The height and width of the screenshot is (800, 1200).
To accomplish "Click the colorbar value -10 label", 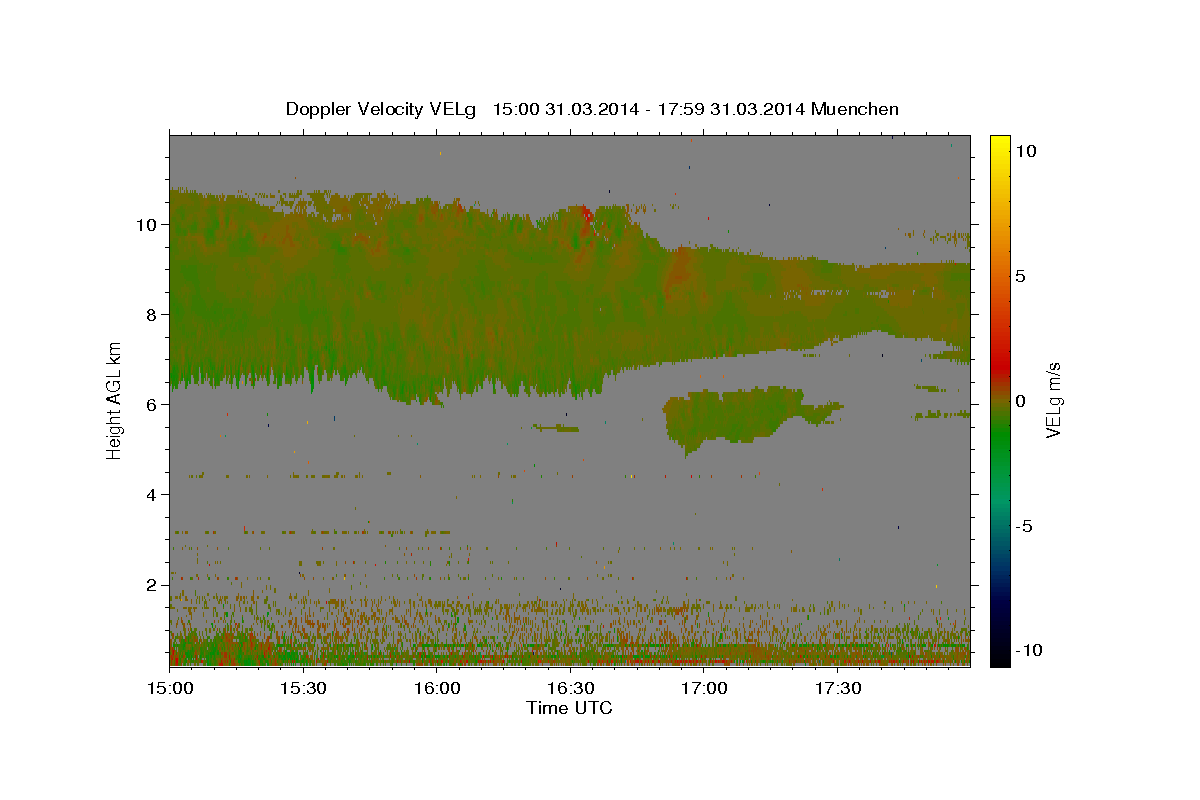I will pyautogui.click(x=1028, y=650).
